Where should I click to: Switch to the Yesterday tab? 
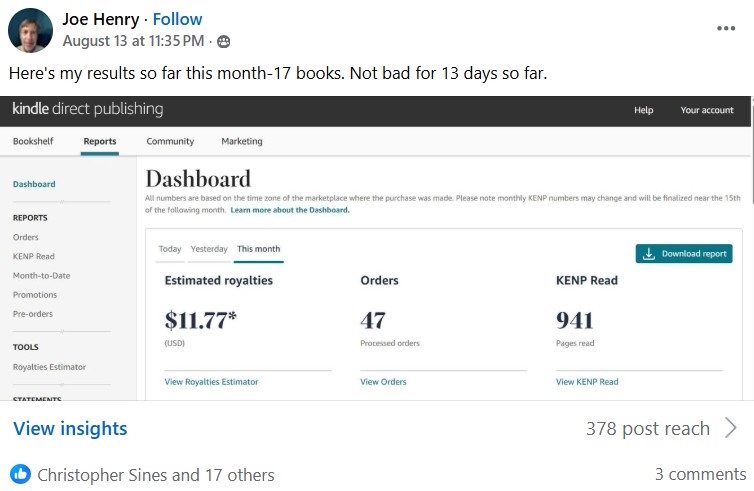coord(209,249)
